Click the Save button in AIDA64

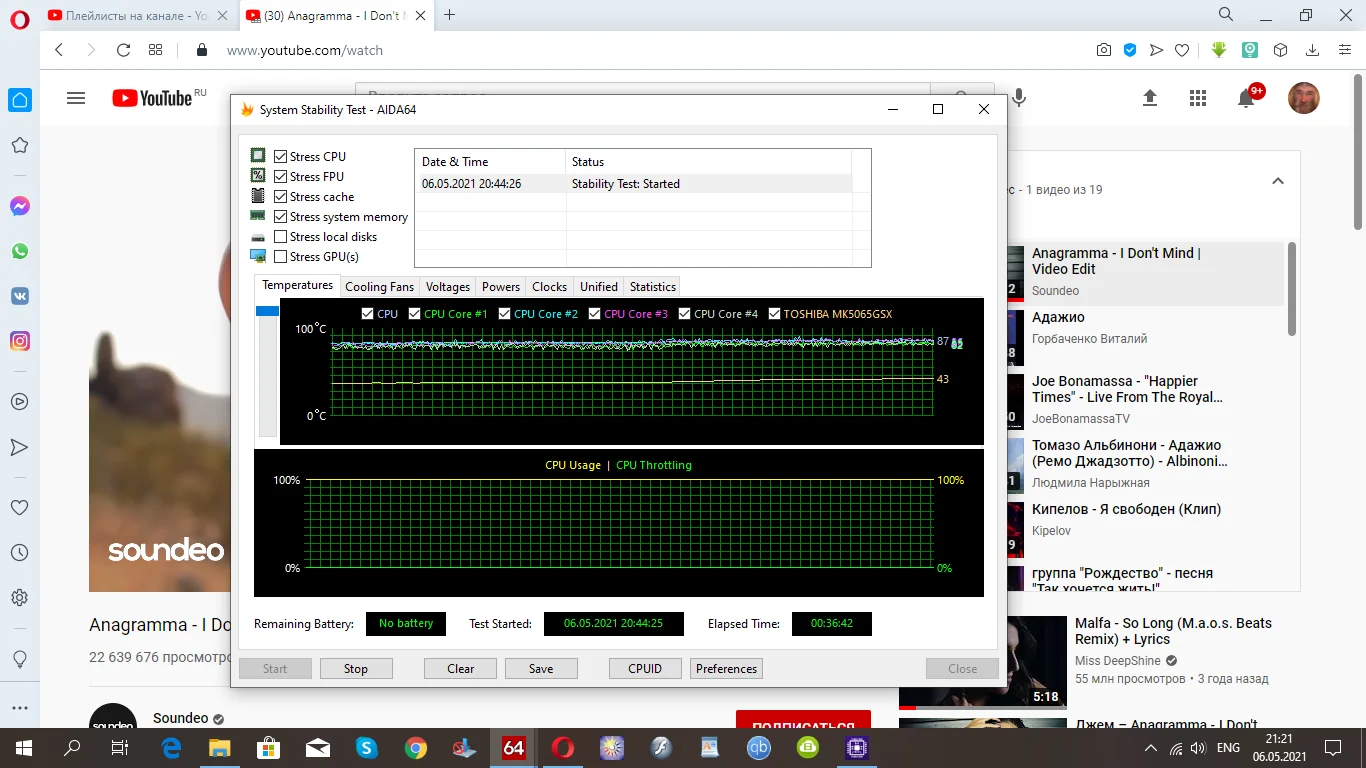pos(541,669)
